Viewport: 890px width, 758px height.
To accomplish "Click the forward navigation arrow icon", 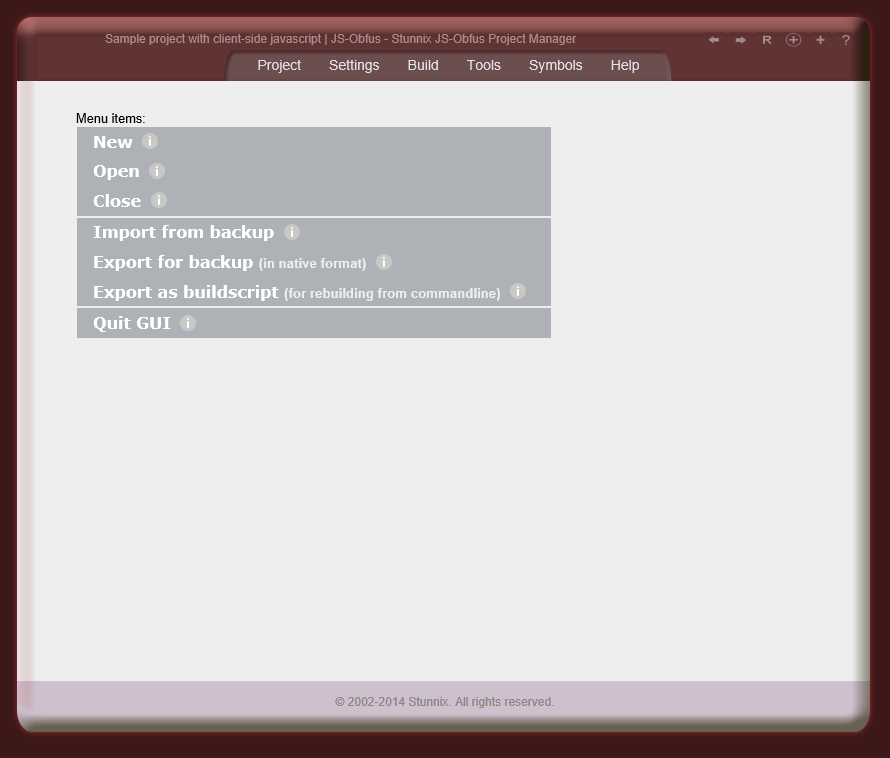I will click(740, 39).
